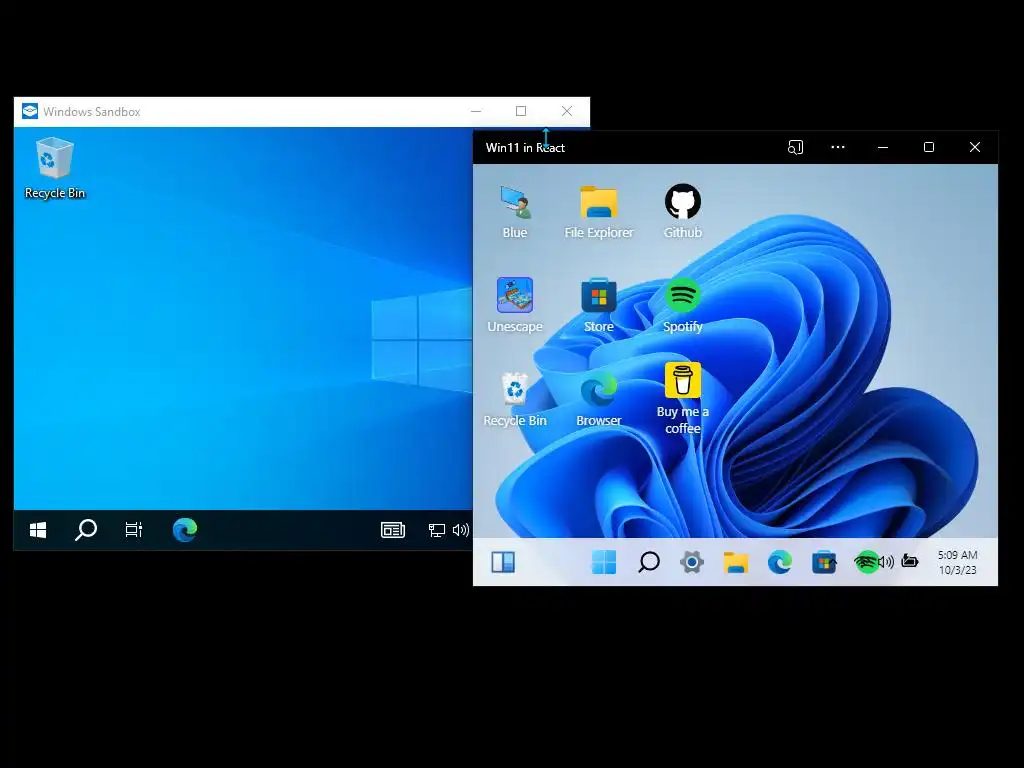Click battery icon in Win11 React tray
This screenshot has width=1024, height=768.
click(x=910, y=560)
